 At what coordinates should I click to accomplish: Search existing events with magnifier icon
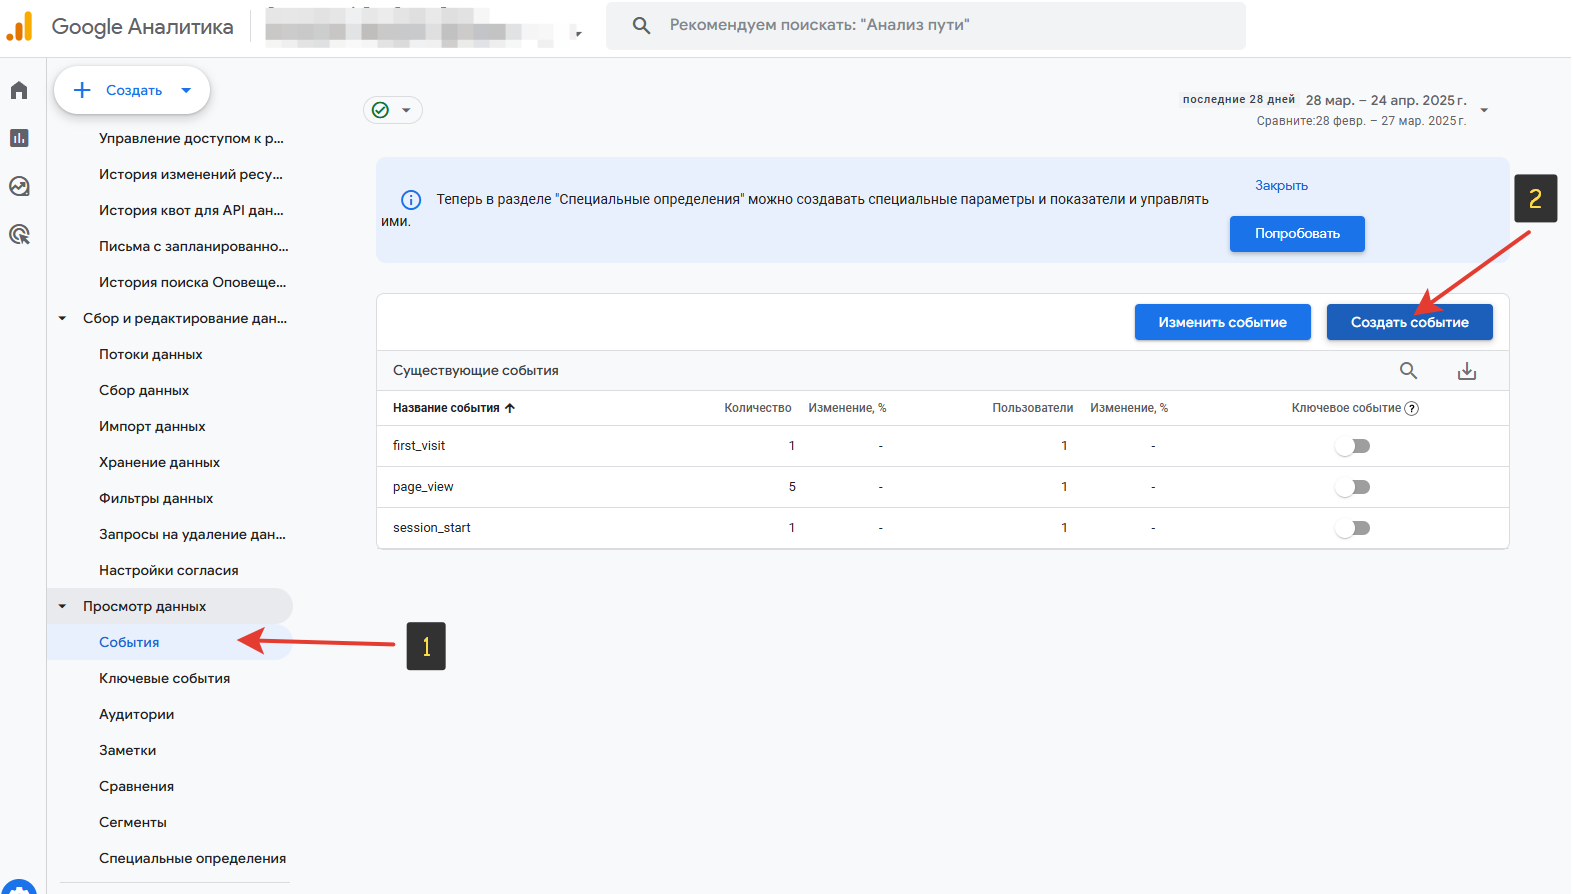1408,371
